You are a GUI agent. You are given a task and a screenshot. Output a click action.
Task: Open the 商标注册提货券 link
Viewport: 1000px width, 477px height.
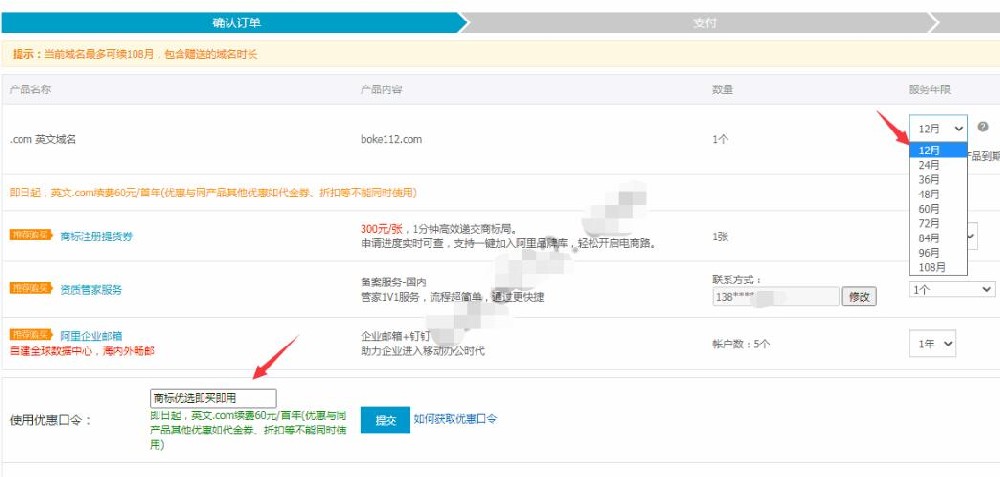(96, 236)
